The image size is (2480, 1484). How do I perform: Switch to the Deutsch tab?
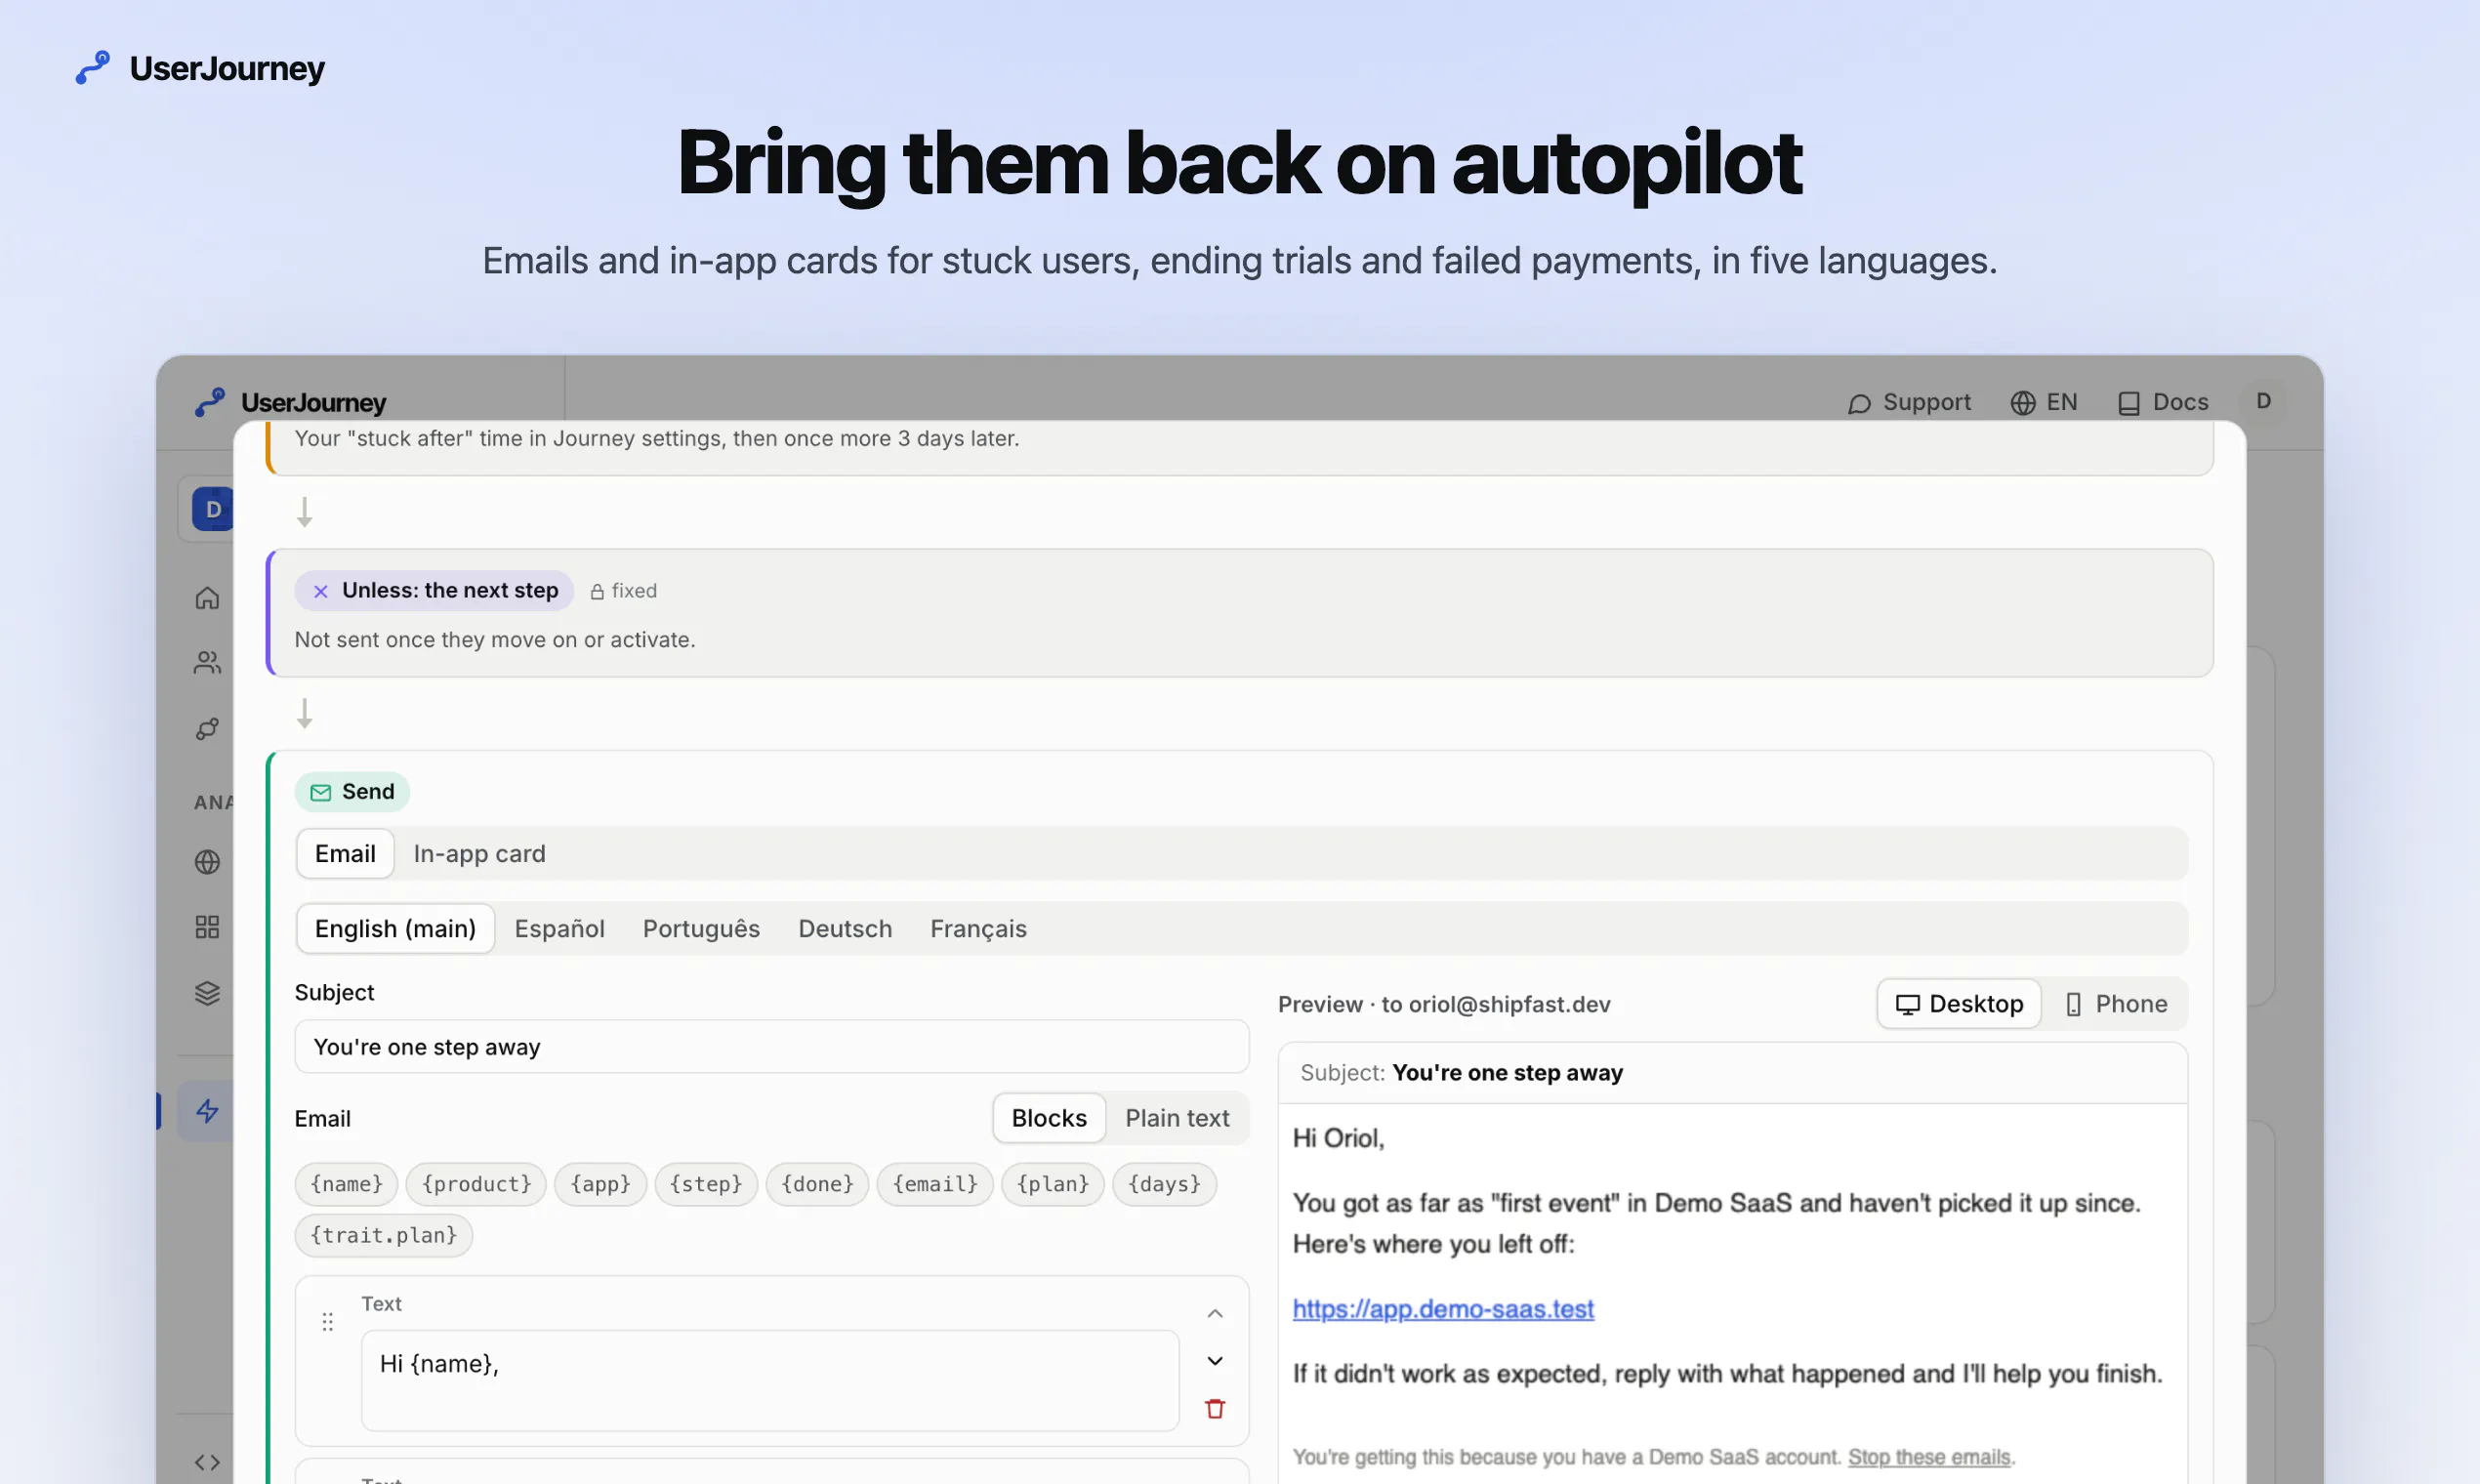pos(845,929)
